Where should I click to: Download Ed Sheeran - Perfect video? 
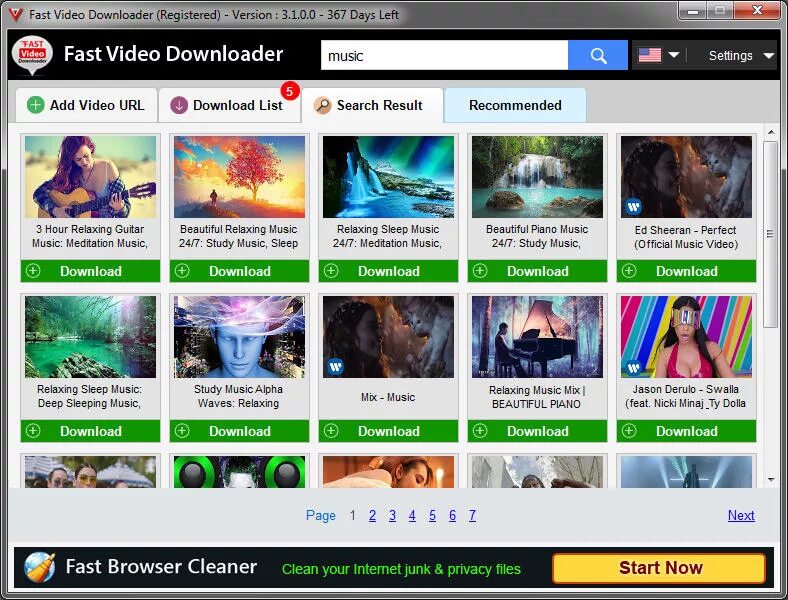pos(686,271)
